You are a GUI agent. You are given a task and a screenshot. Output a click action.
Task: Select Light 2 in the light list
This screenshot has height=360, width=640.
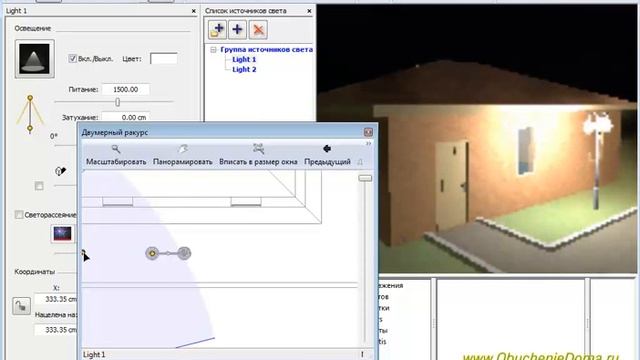[x=244, y=69]
